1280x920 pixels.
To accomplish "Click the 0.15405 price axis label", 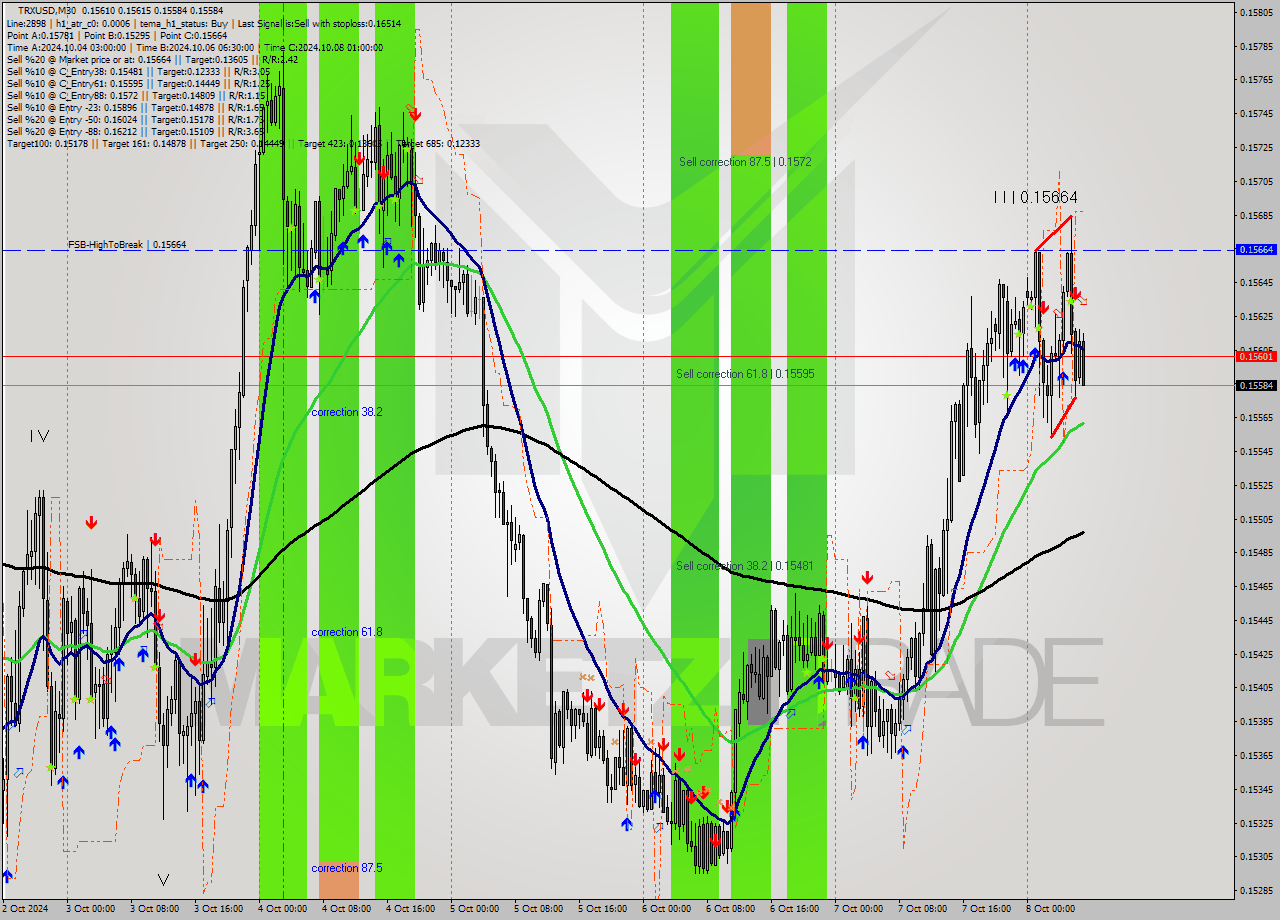I will pyautogui.click(x=1255, y=687).
